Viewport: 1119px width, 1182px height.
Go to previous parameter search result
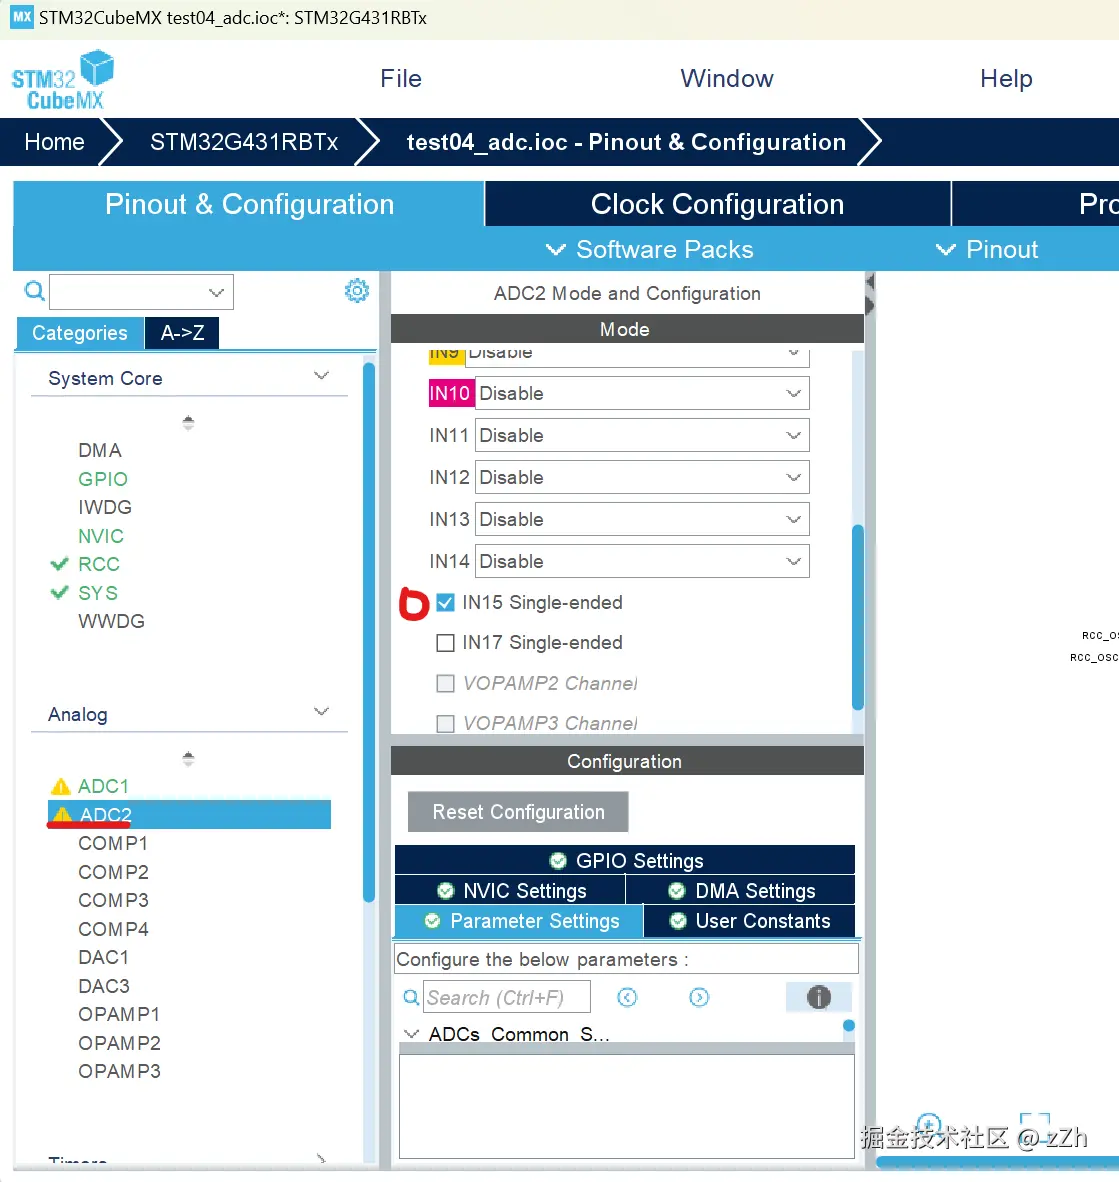tap(627, 997)
